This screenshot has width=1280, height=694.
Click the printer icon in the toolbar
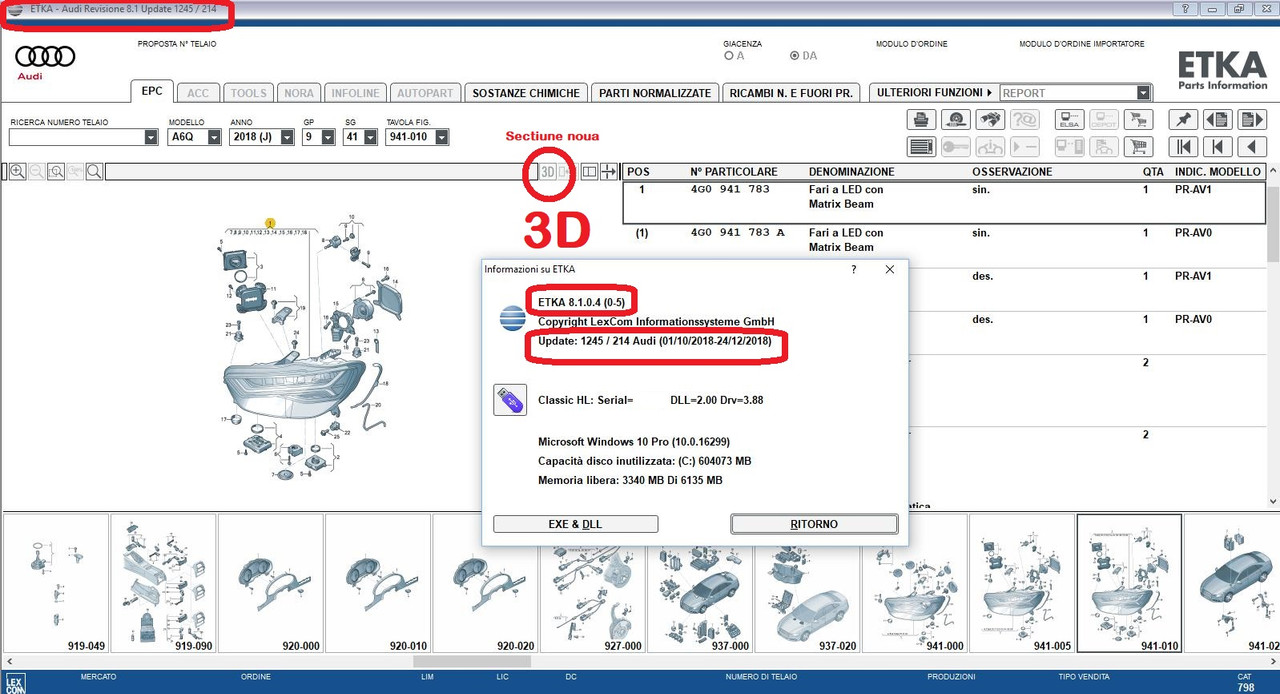pos(921,120)
